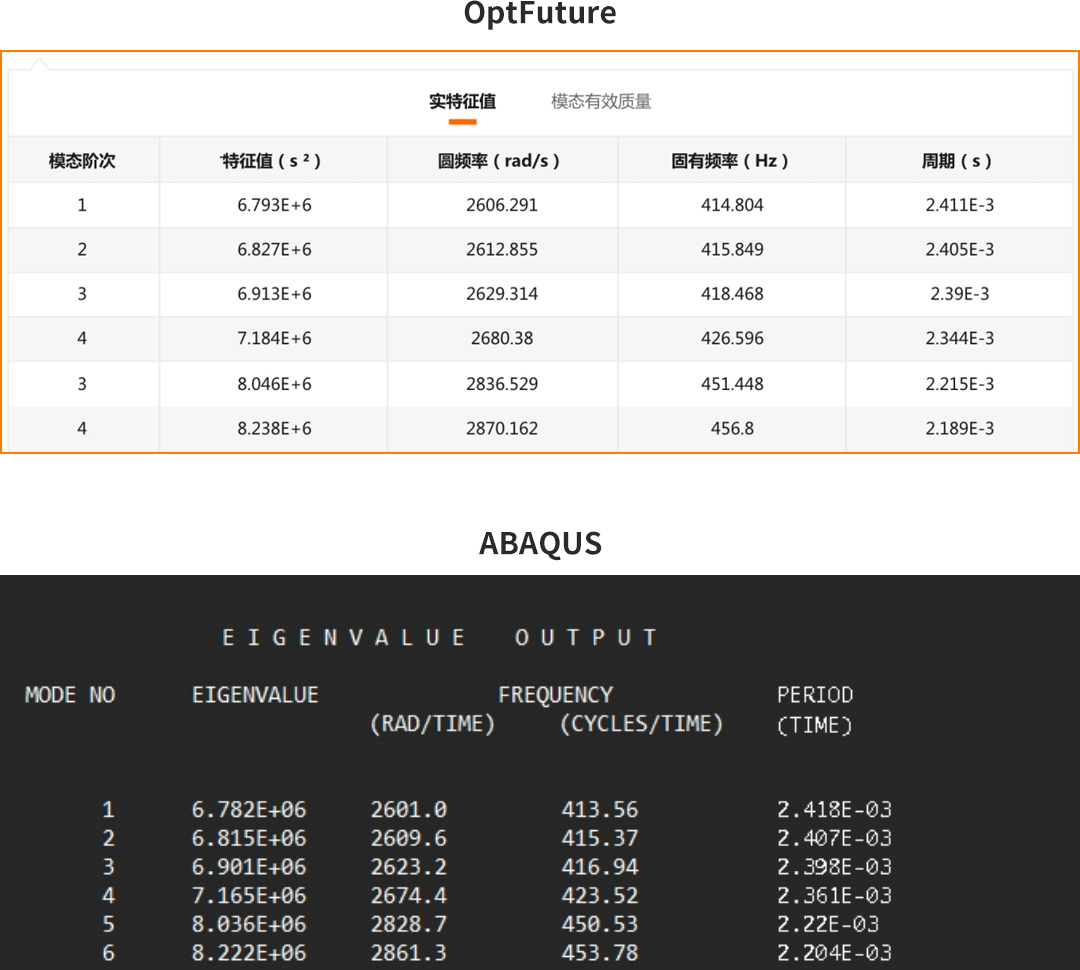This screenshot has width=1080, height=970.
Task: Click the spaced EIGENVALUE OUTPUT title
Action: pos(440,638)
